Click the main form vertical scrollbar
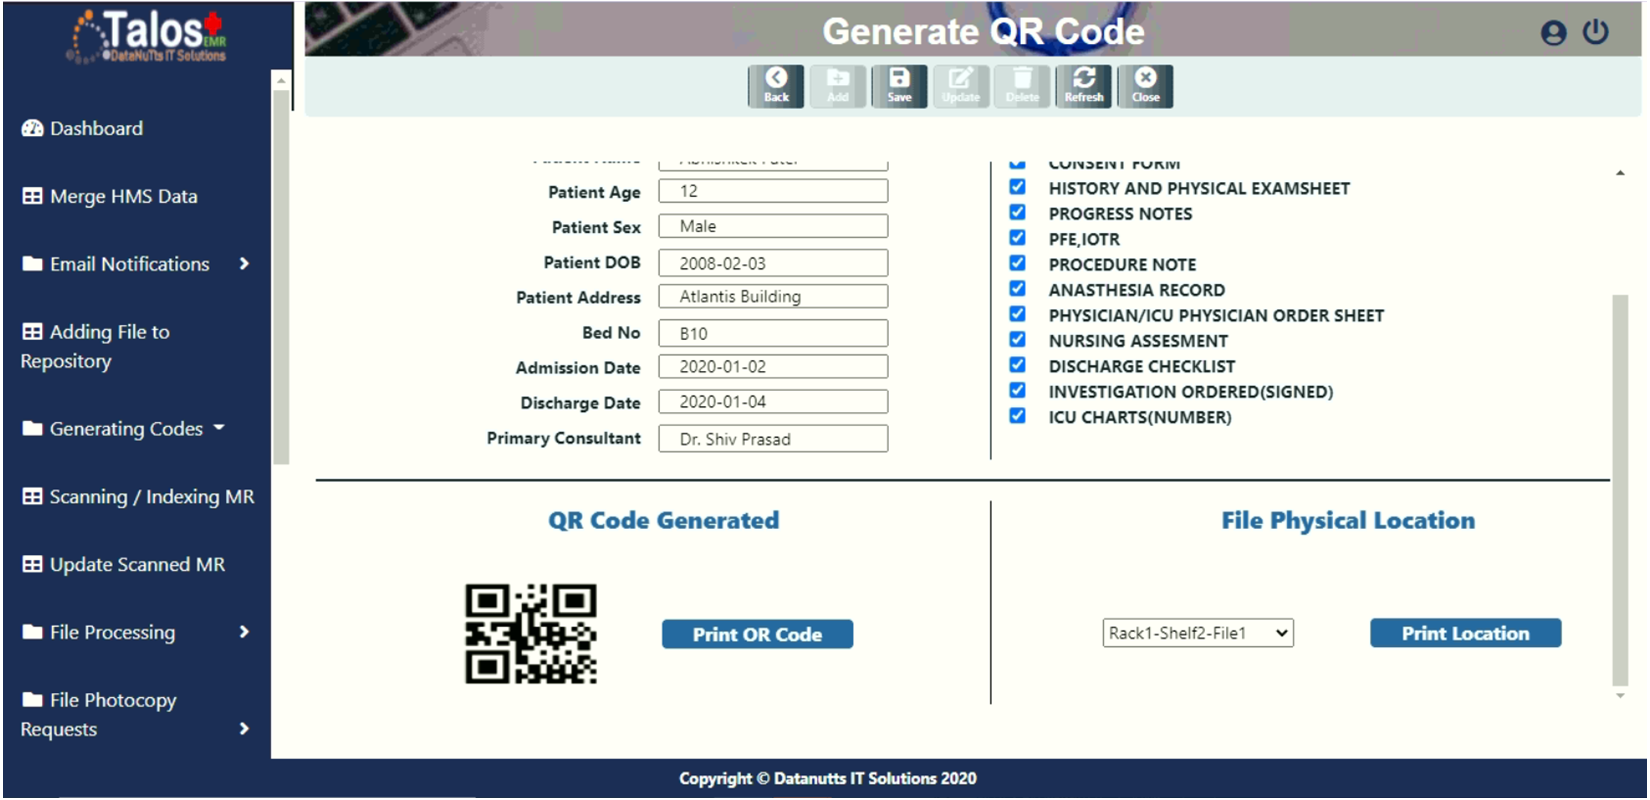The image size is (1650, 800). pyautogui.click(x=1620, y=490)
